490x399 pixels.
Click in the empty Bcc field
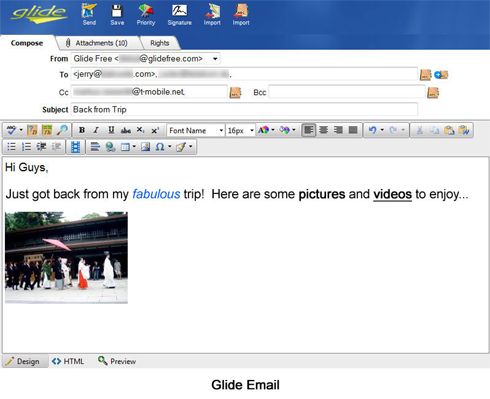[347, 92]
